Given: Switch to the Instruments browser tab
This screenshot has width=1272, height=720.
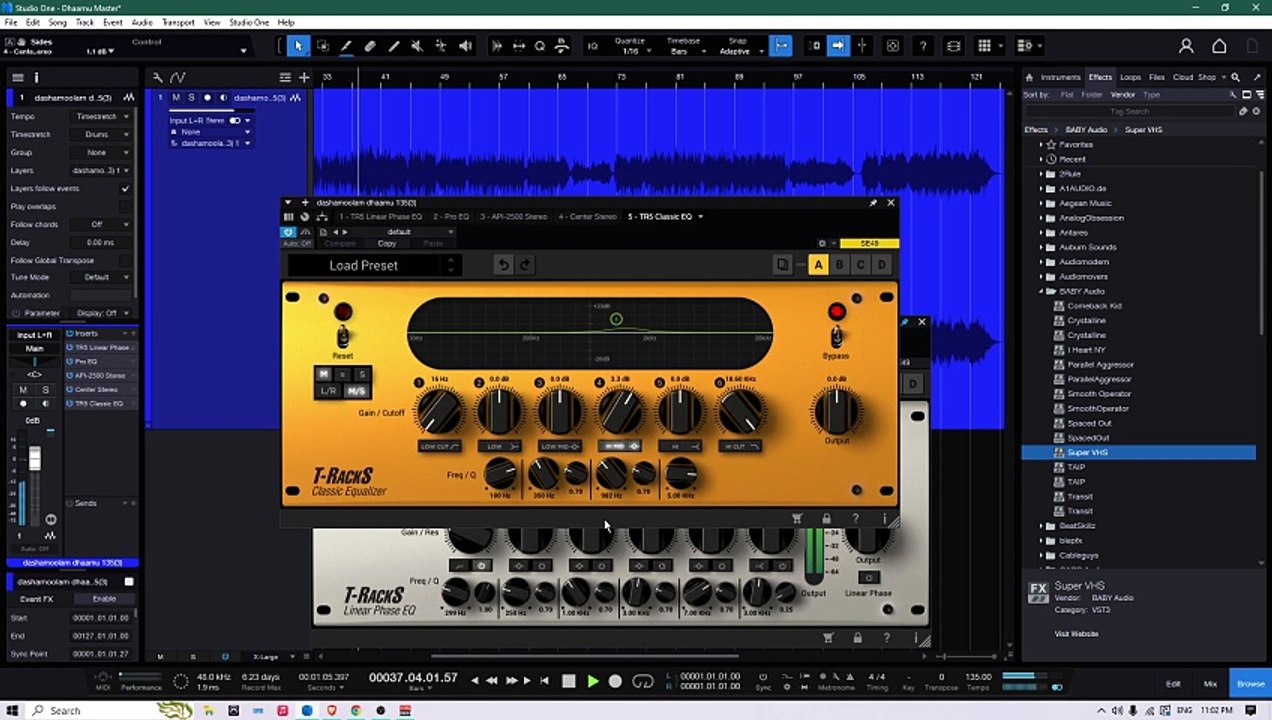Looking at the screenshot, I should (x=1060, y=77).
